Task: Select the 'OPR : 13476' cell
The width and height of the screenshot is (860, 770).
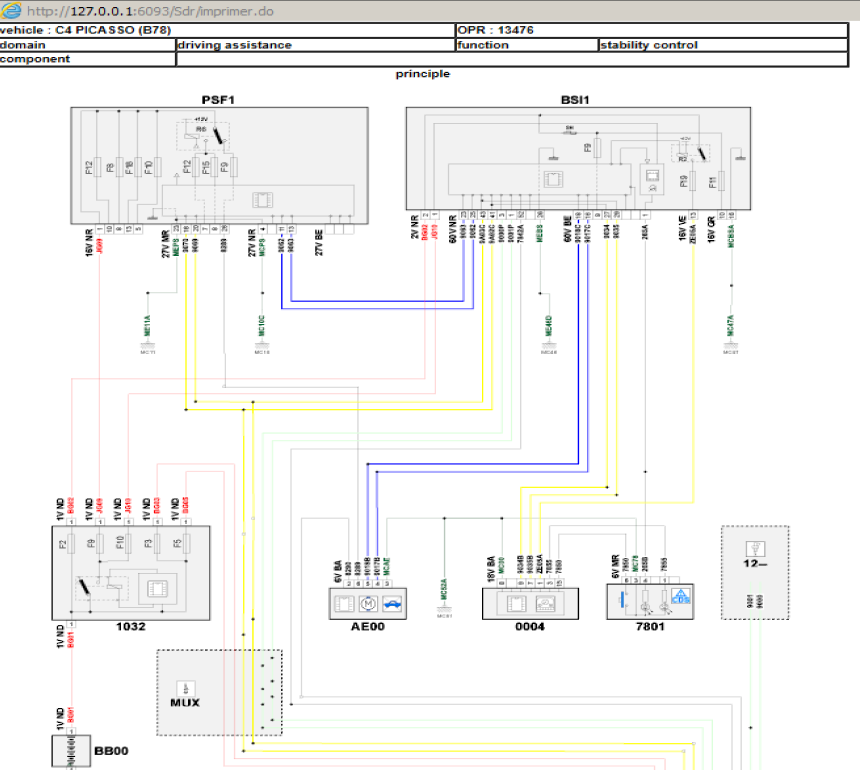Action: point(652,30)
